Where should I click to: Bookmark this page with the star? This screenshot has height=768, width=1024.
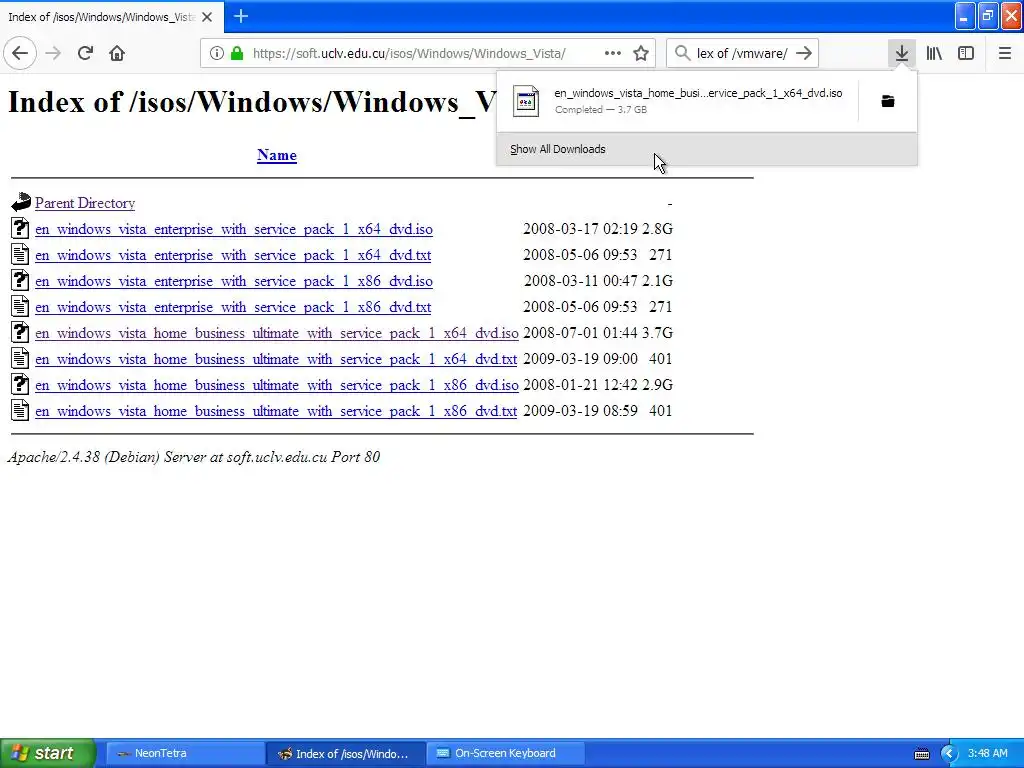(641, 53)
